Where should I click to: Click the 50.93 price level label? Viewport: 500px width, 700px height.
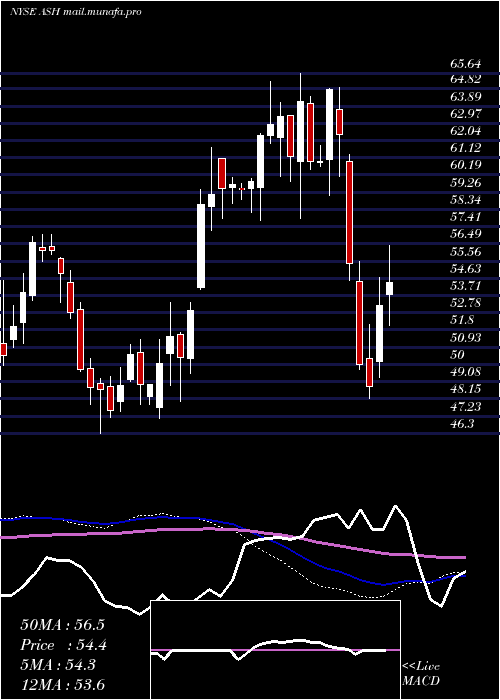click(x=466, y=338)
